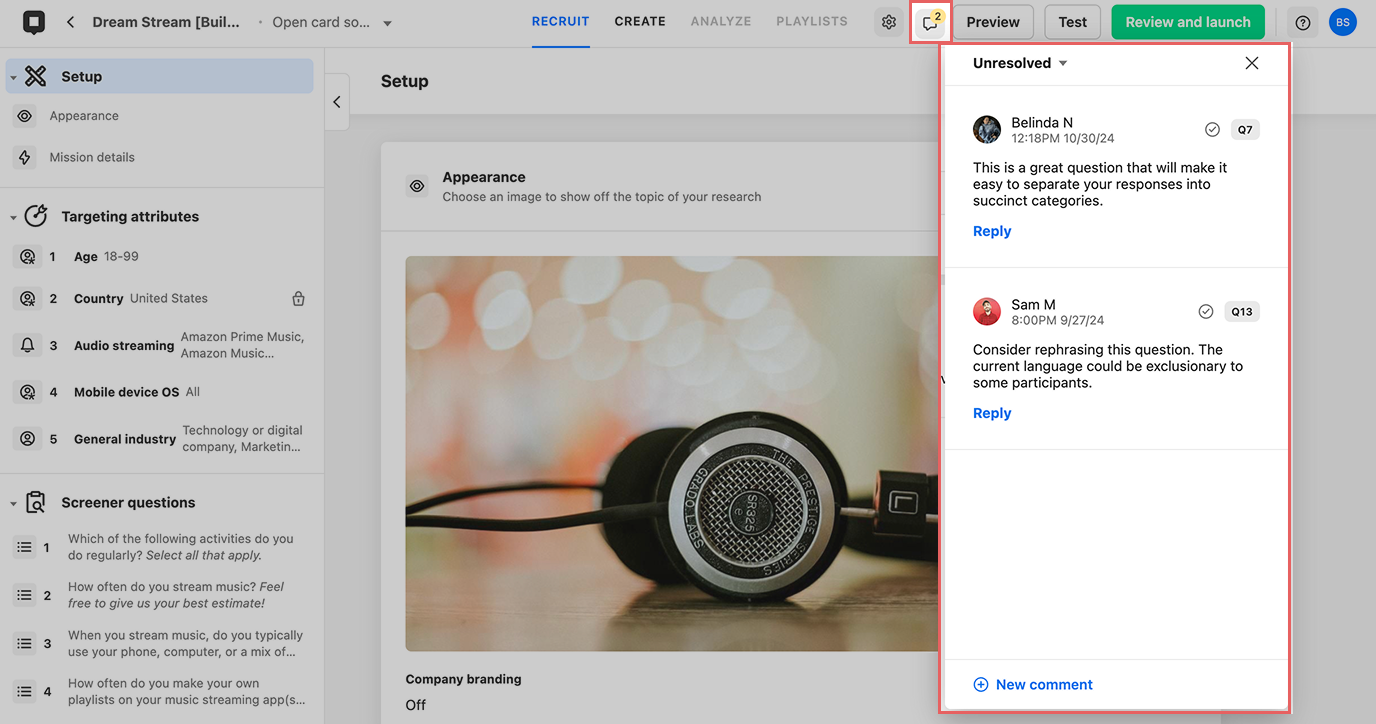Click the person icon beside Mobile device OS
The height and width of the screenshot is (724, 1376).
point(28,392)
